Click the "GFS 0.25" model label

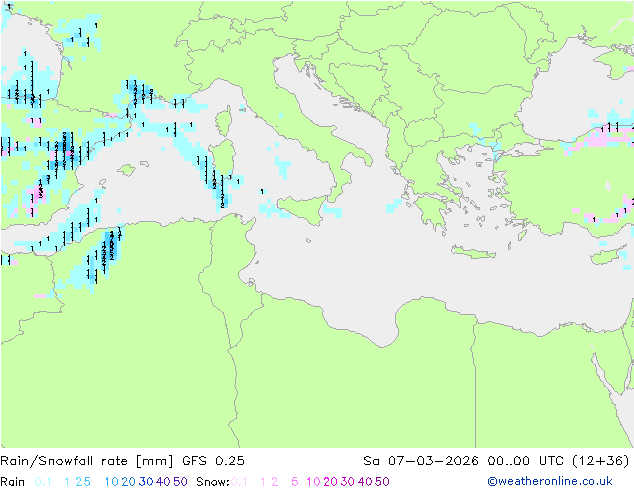213,461
